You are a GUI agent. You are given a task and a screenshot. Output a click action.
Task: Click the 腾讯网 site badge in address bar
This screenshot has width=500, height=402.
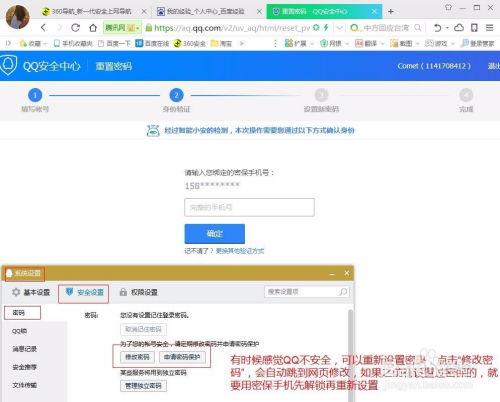point(122,28)
